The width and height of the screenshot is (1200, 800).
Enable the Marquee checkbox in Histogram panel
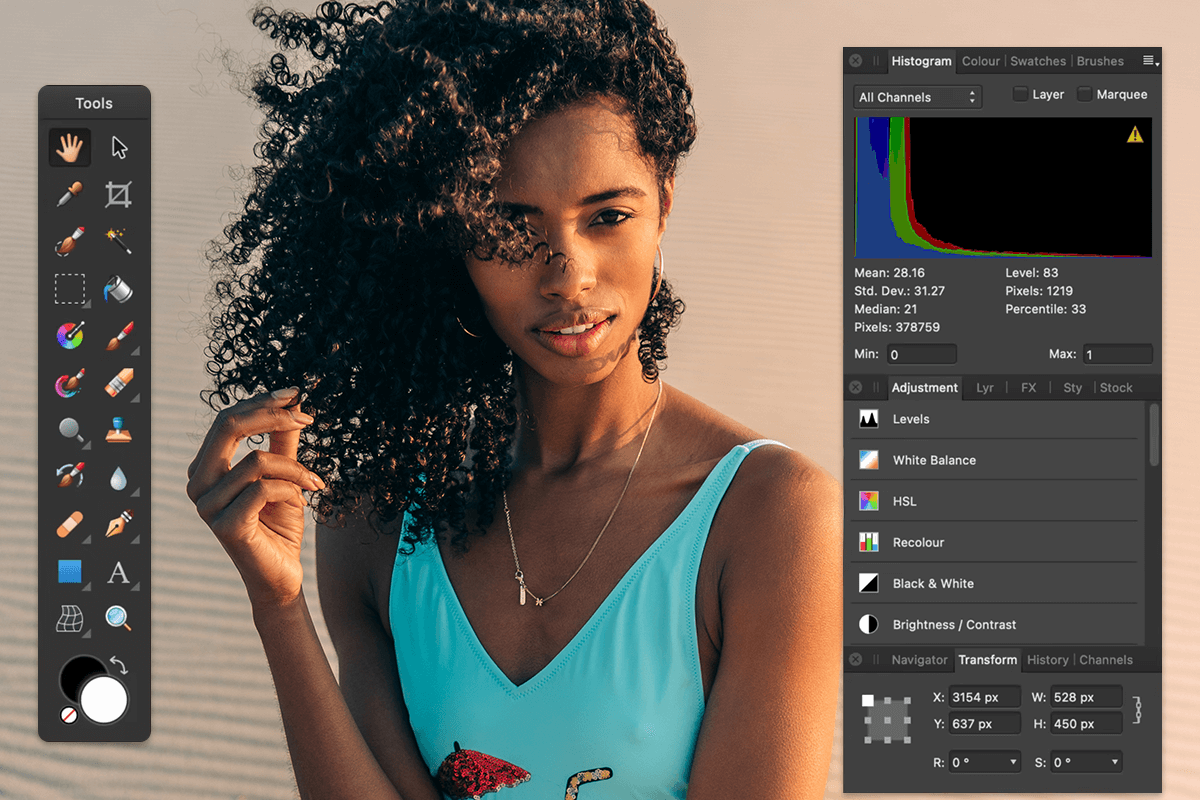1085,94
